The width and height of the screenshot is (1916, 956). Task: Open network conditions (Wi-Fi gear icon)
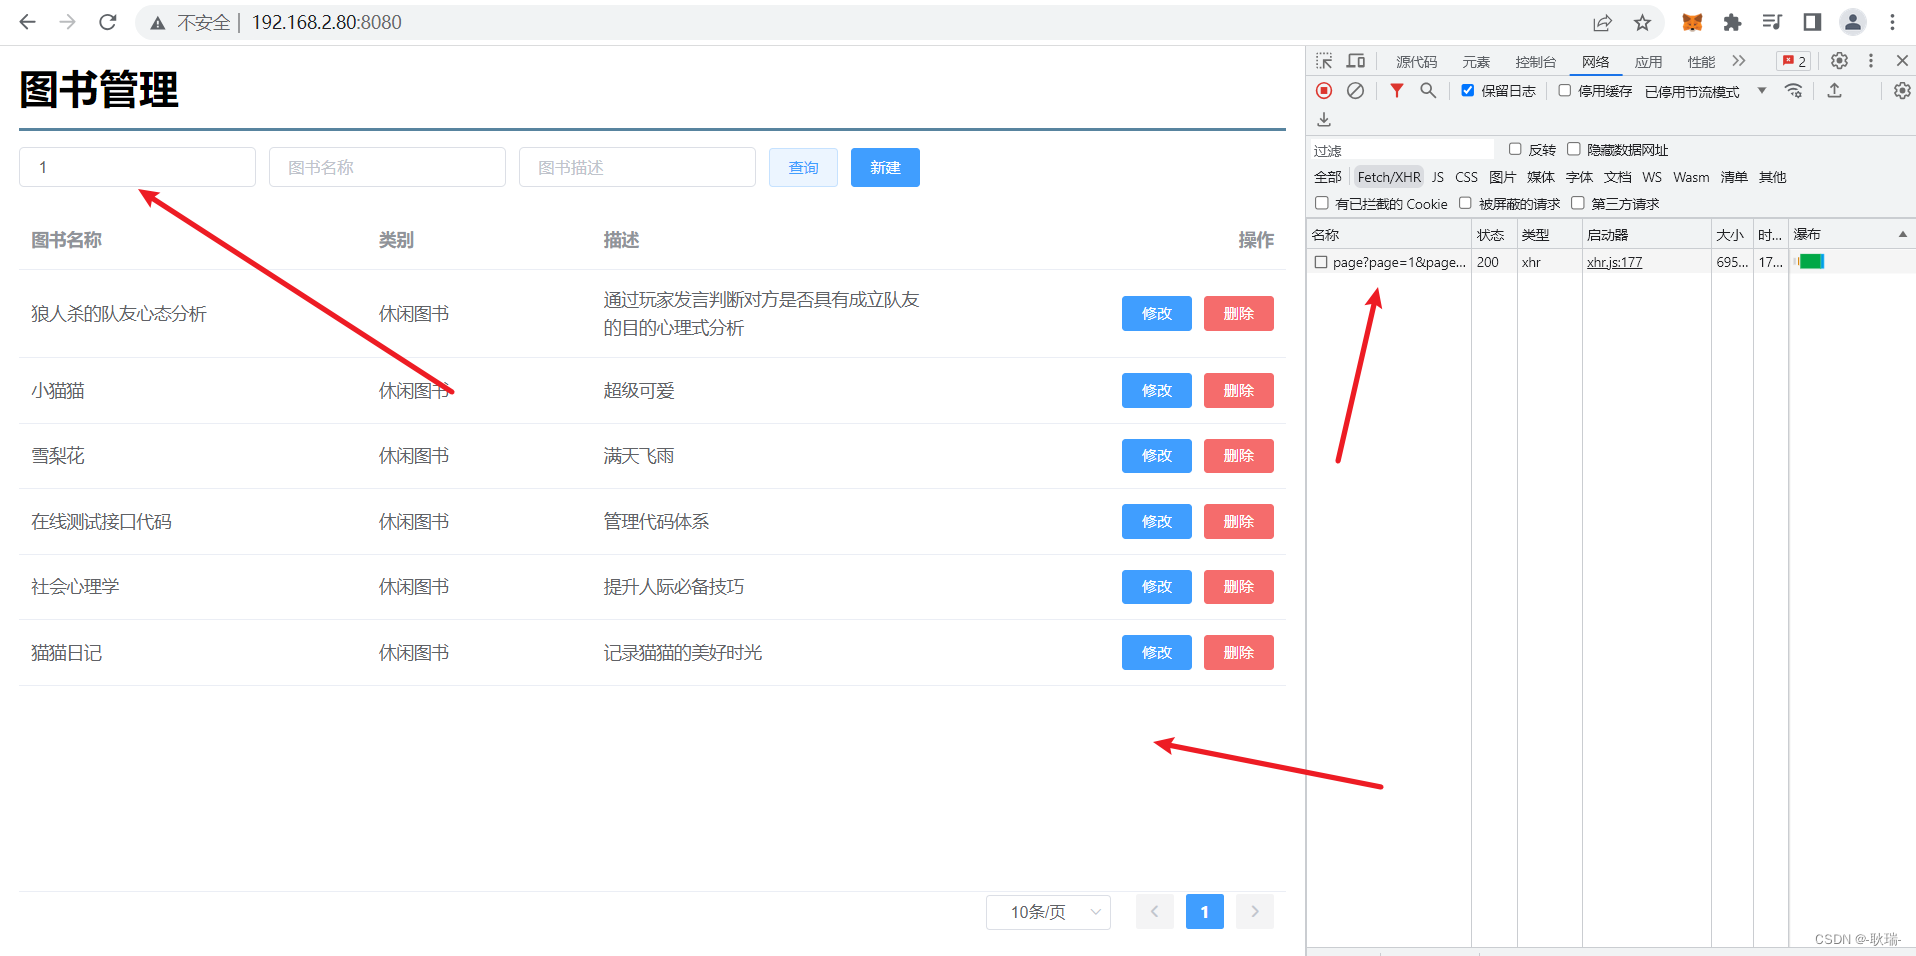[1794, 91]
